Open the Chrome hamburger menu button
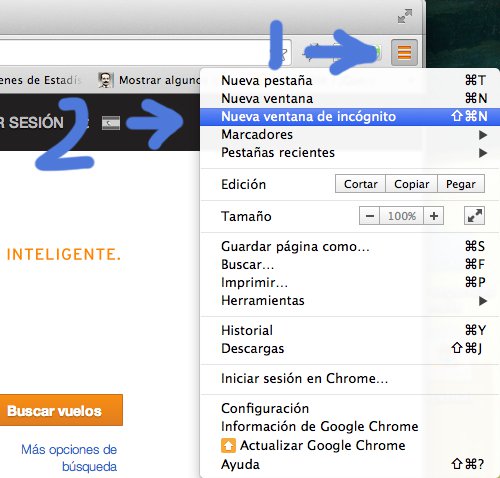This screenshot has height=478, width=500. [404, 53]
